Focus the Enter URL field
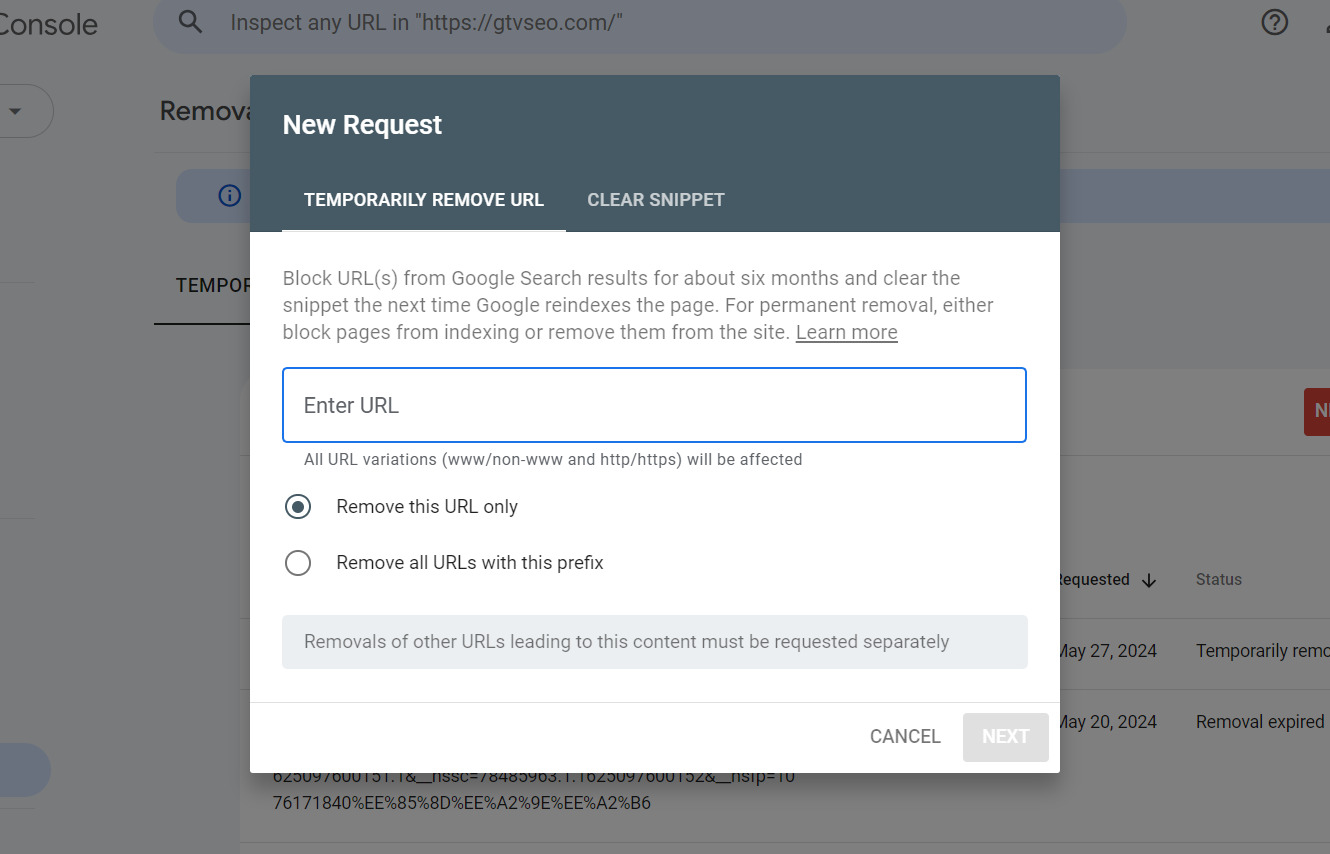 pyautogui.click(x=654, y=405)
